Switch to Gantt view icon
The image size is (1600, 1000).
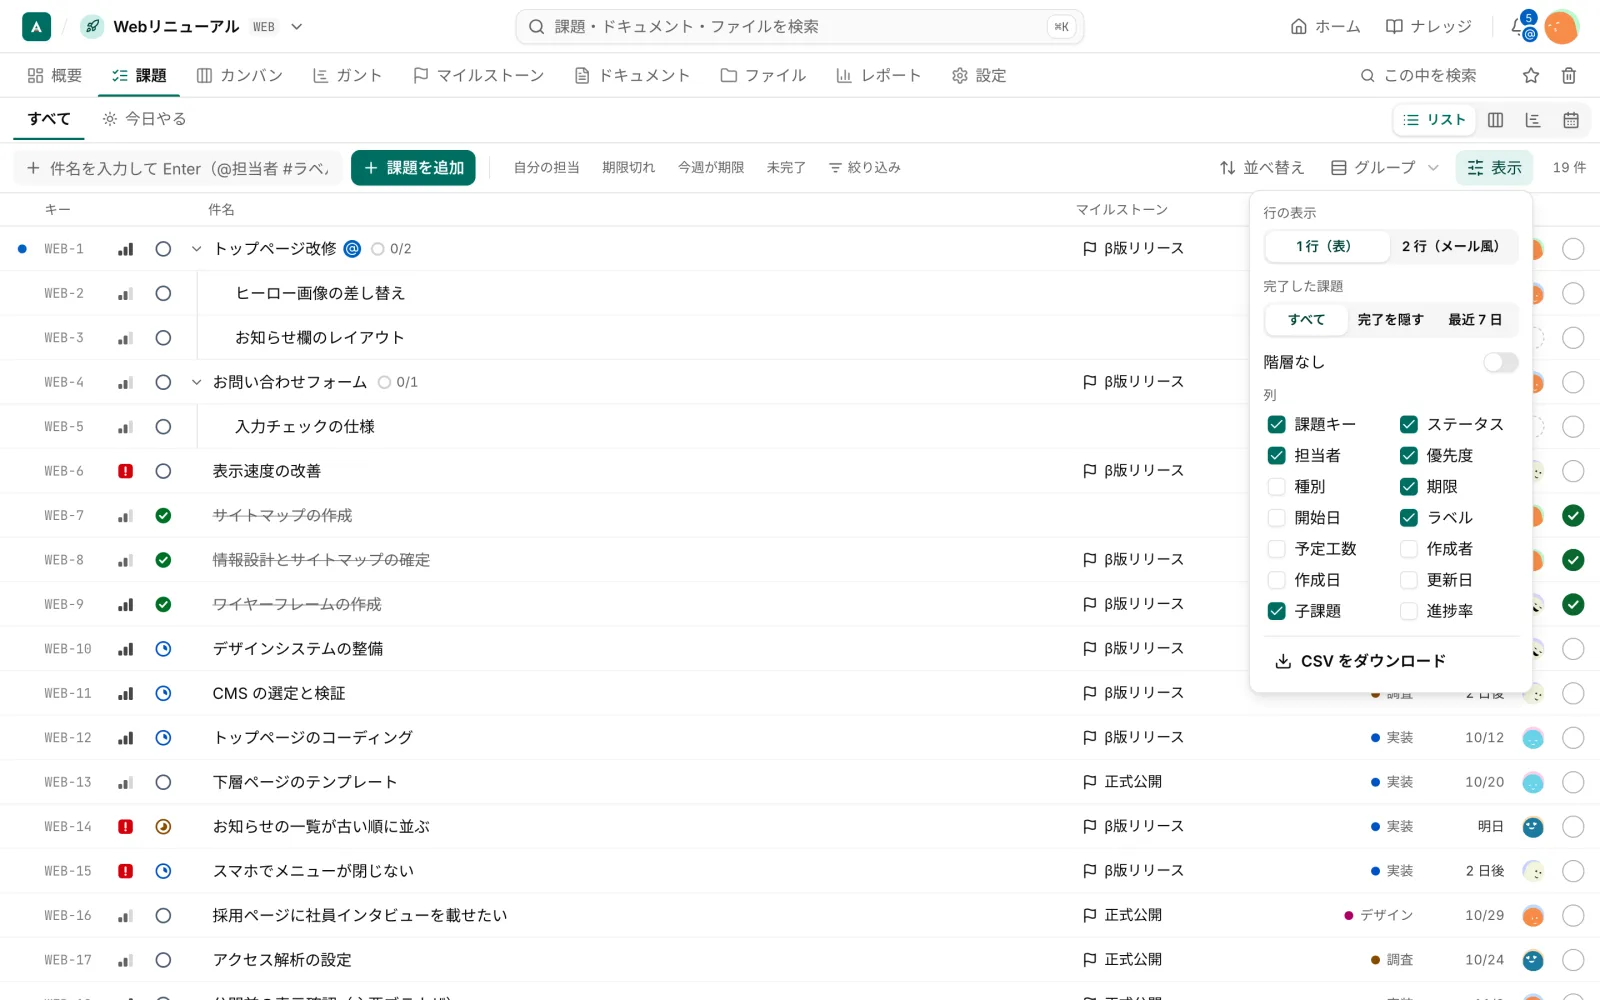pos(1533,120)
